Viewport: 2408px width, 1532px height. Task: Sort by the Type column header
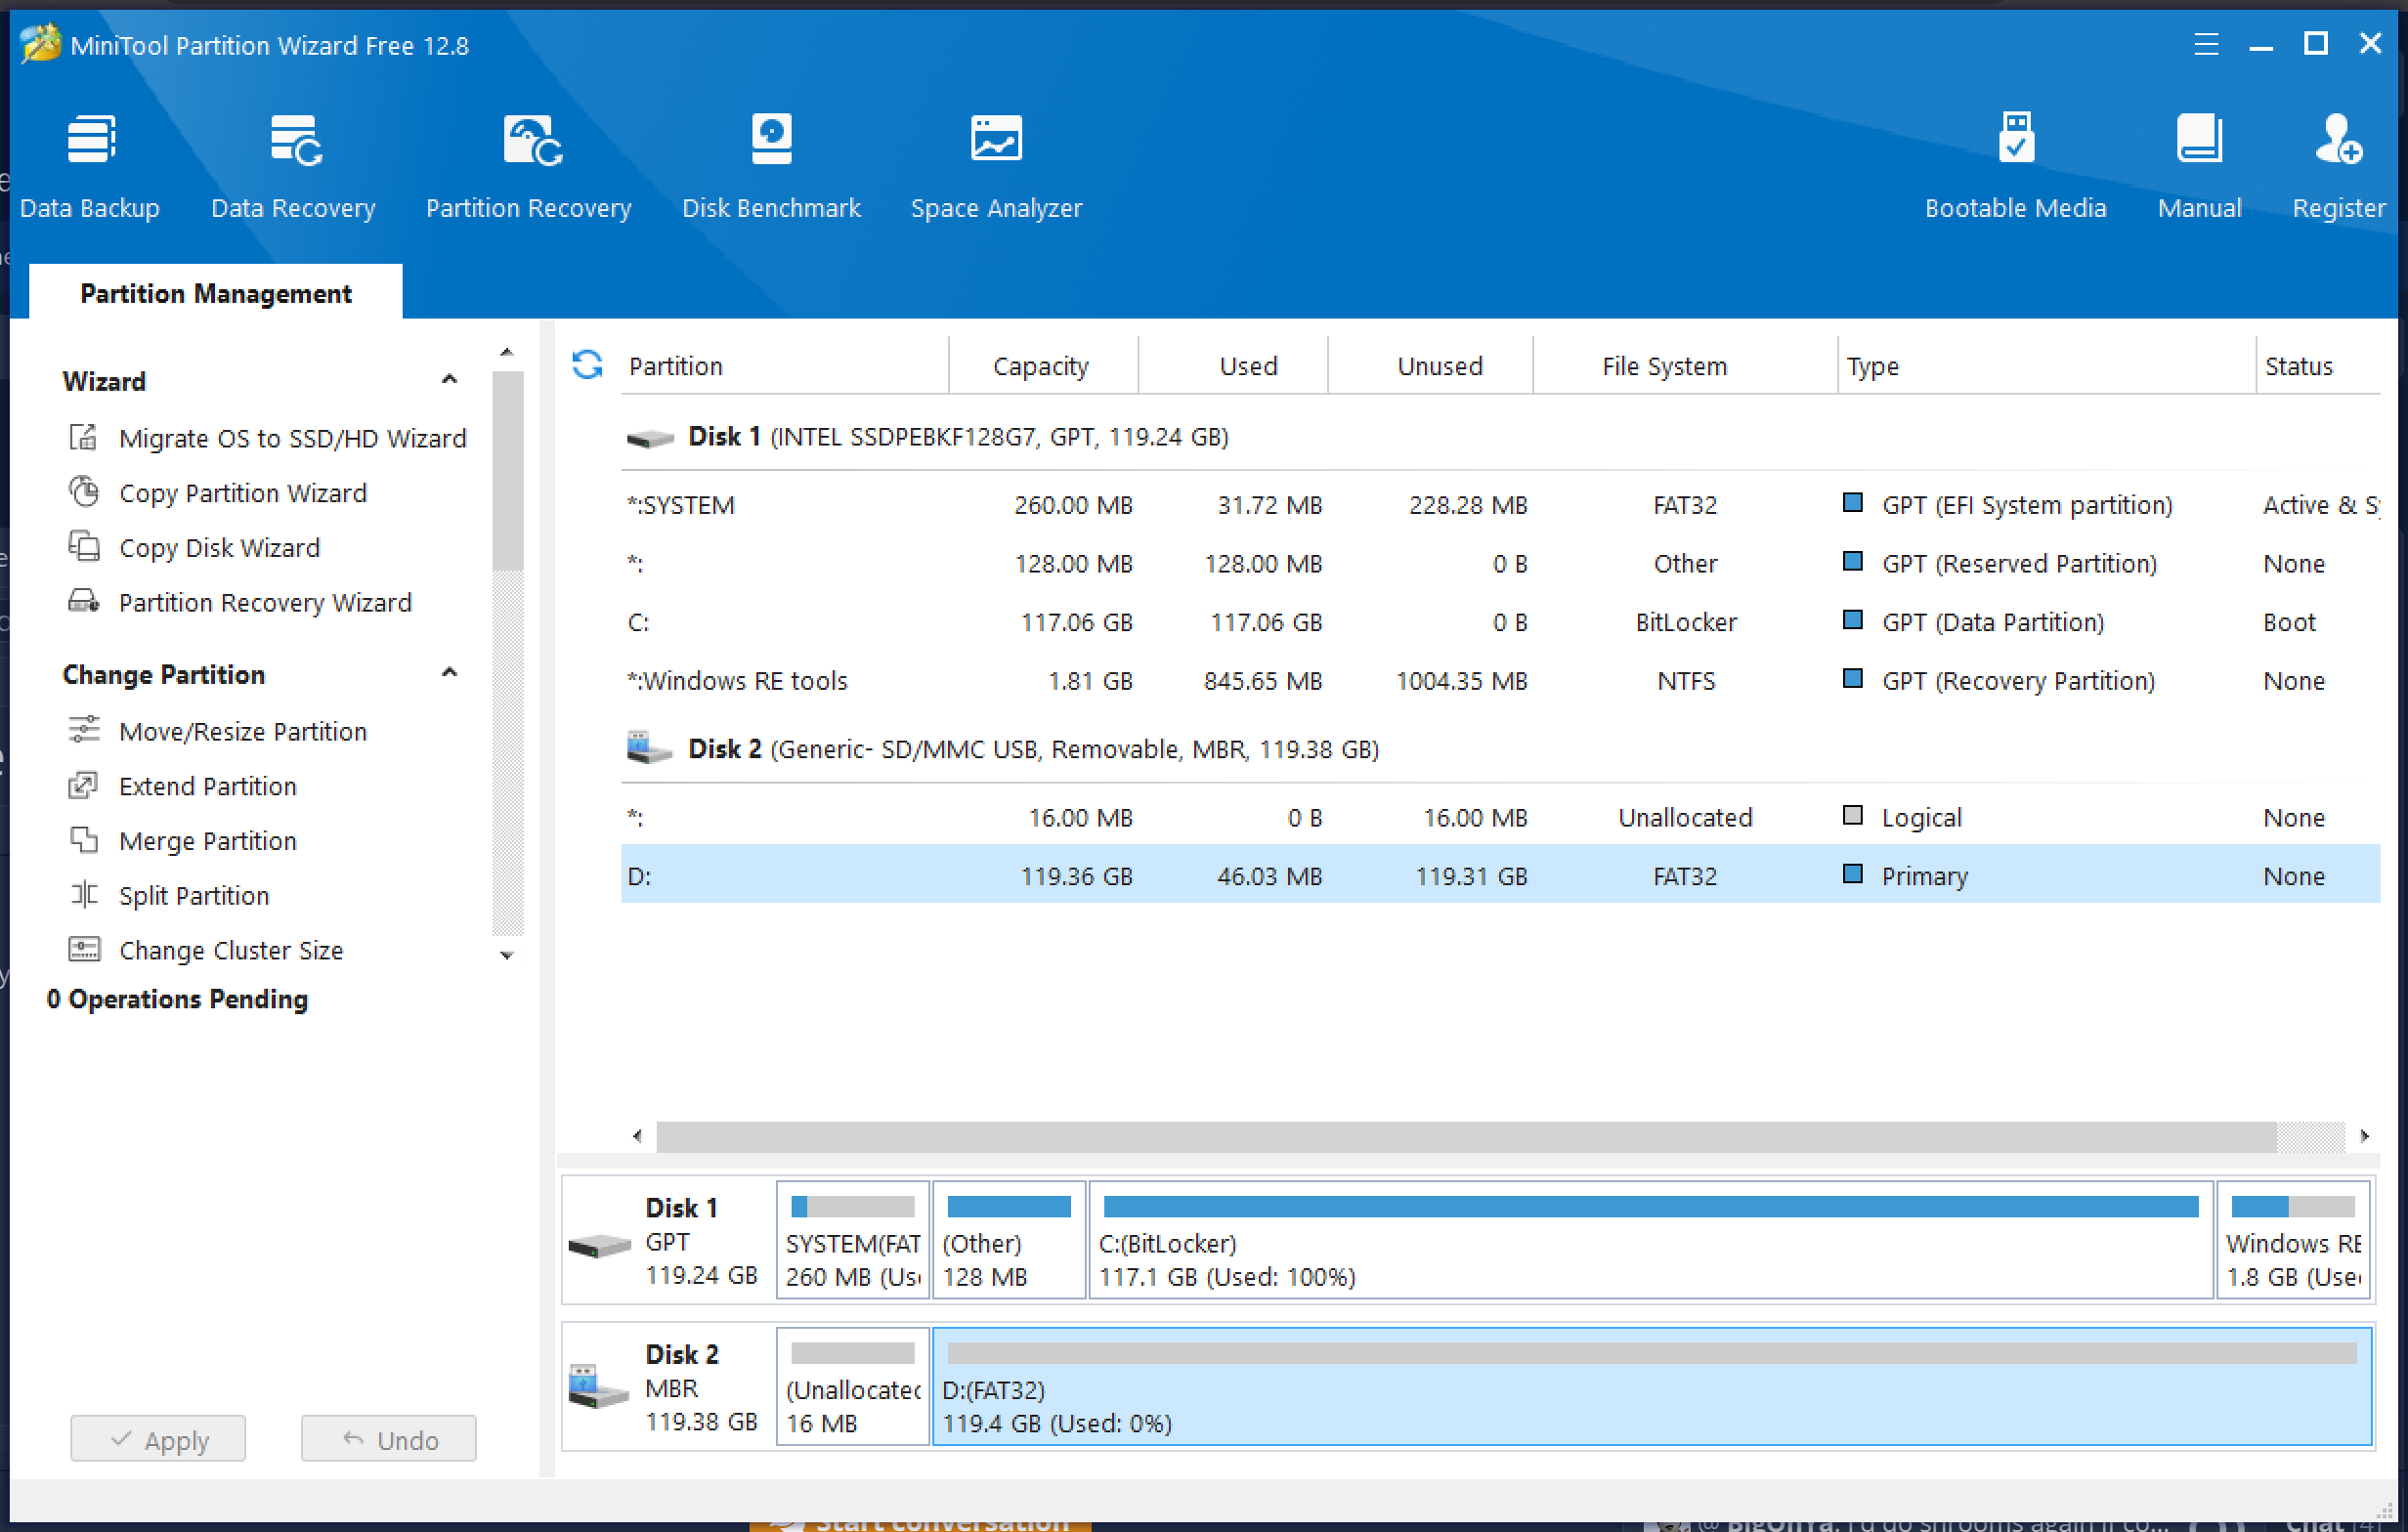pos(2047,366)
